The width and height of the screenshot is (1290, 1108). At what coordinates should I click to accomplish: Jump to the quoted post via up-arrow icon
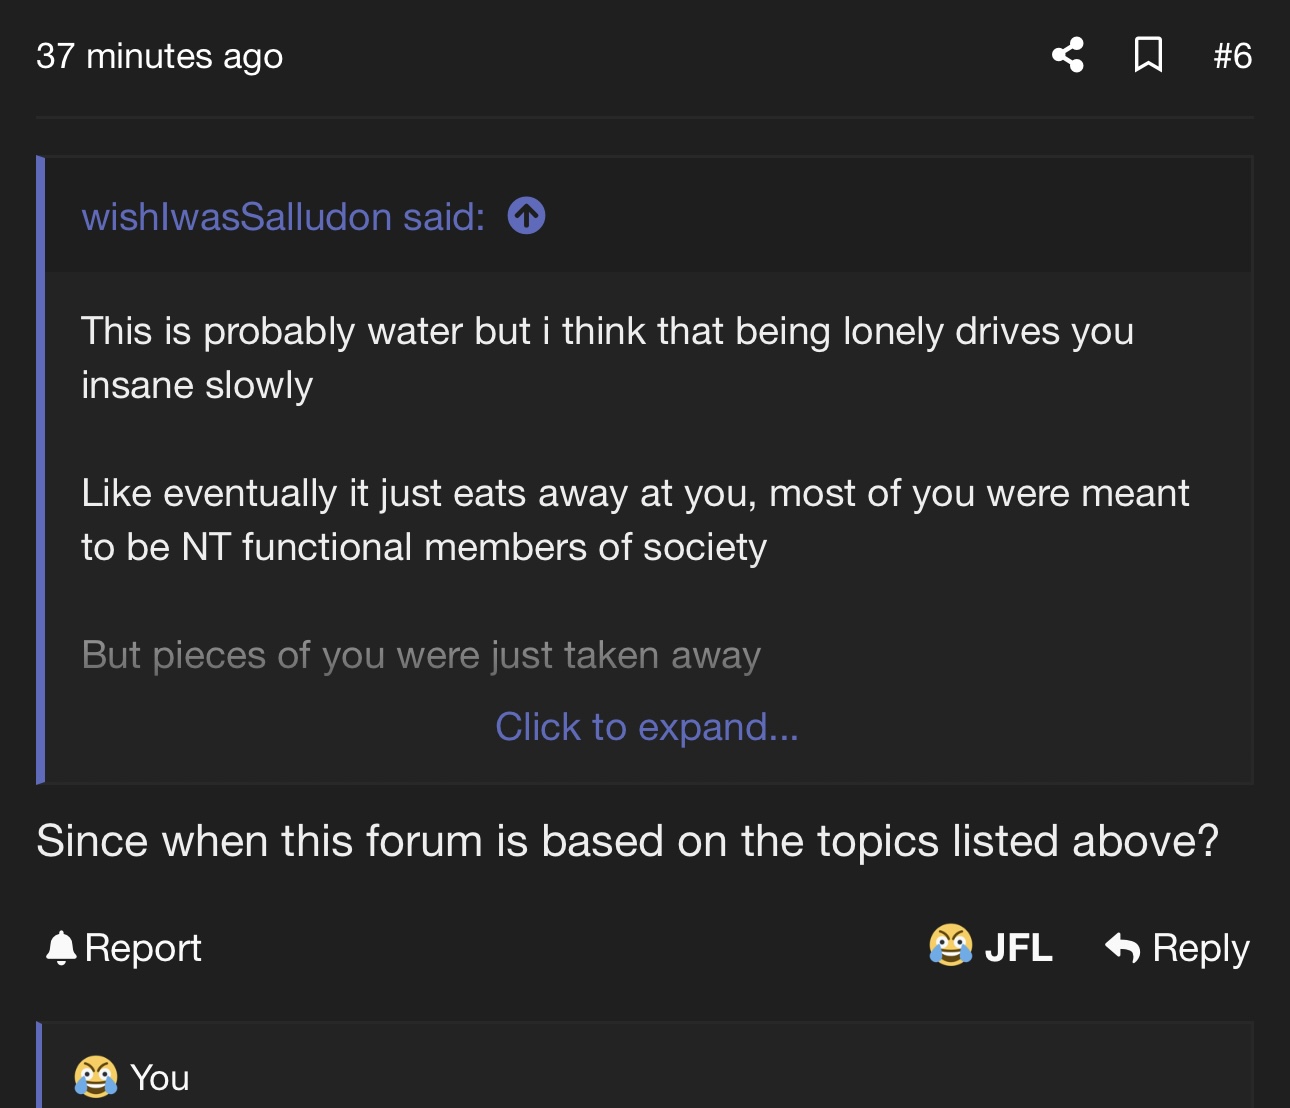pyautogui.click(x=526, y=216)
